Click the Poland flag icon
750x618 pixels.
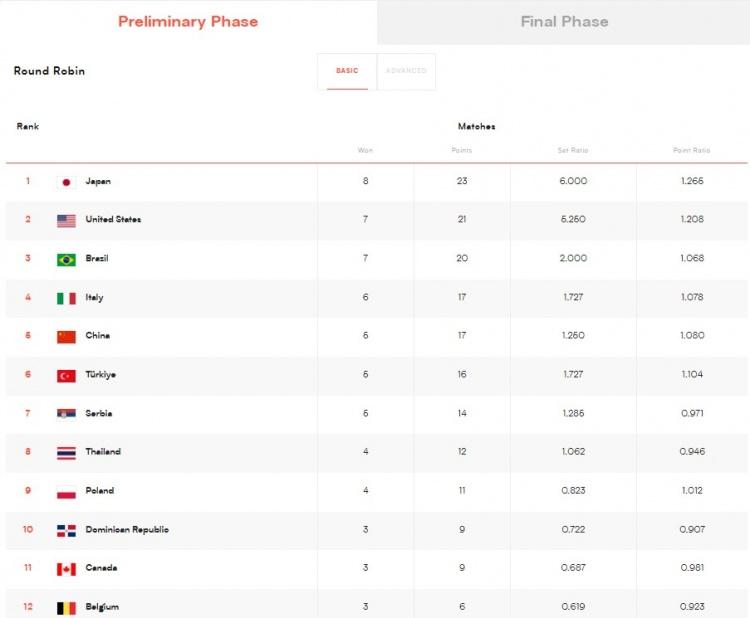(66, 491)
